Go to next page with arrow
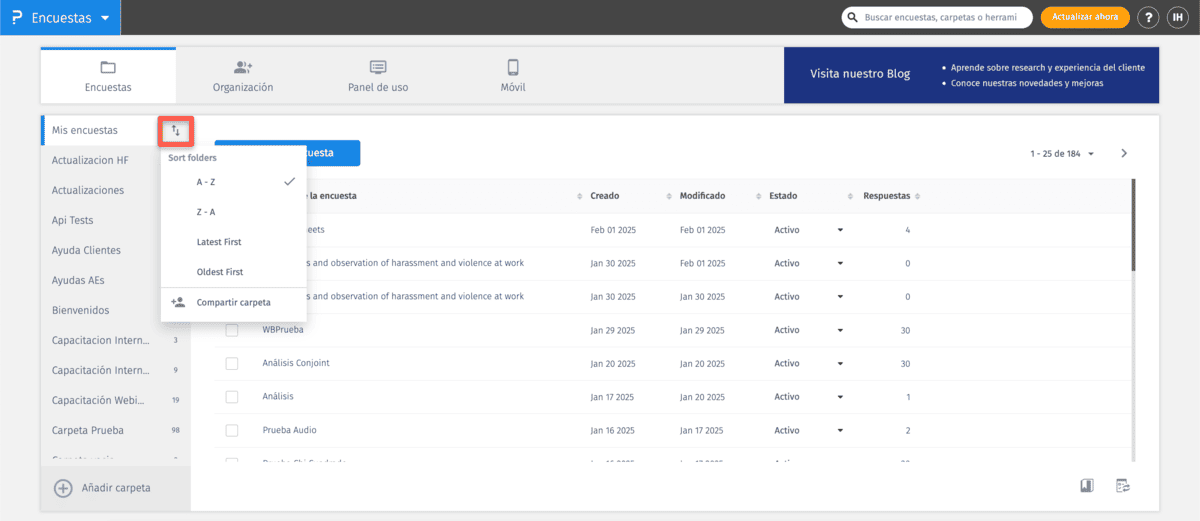 1124,153
